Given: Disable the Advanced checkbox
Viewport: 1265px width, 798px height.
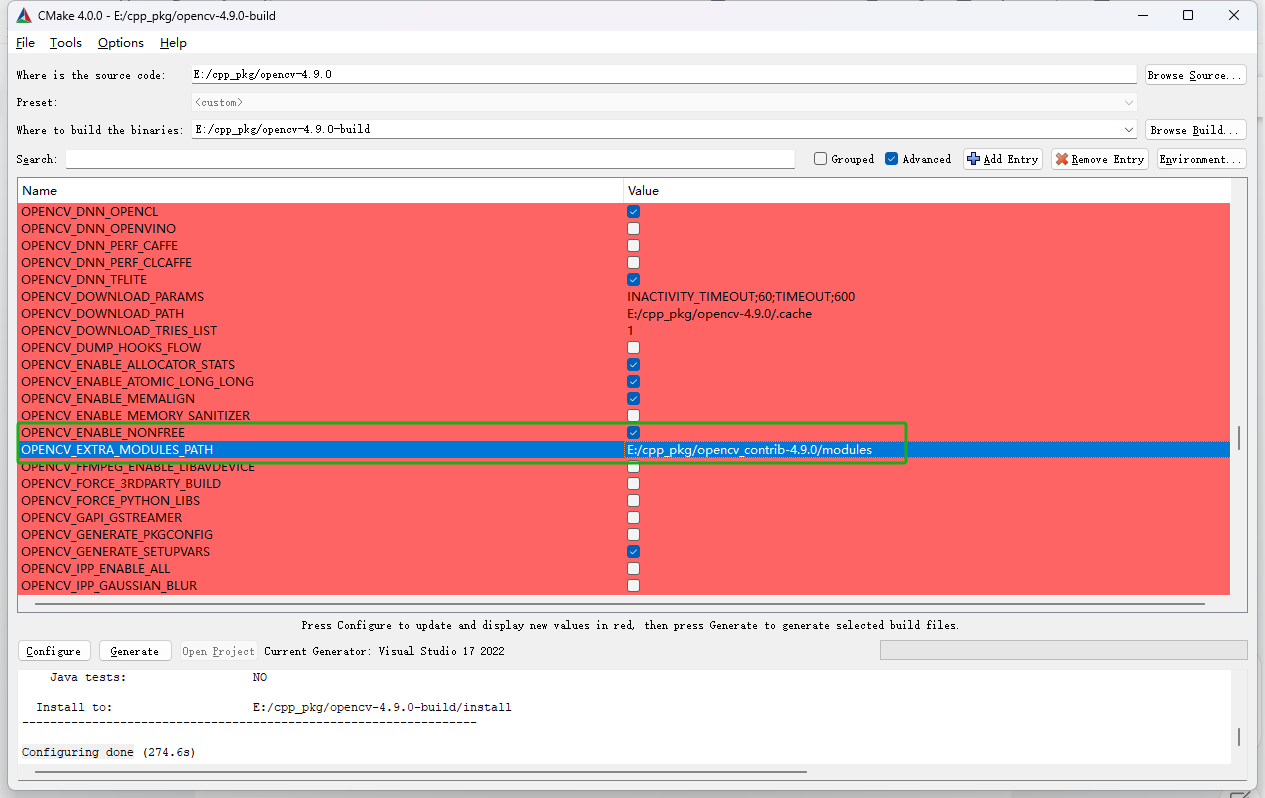Looking at the screenshot, I should point(891,158).
